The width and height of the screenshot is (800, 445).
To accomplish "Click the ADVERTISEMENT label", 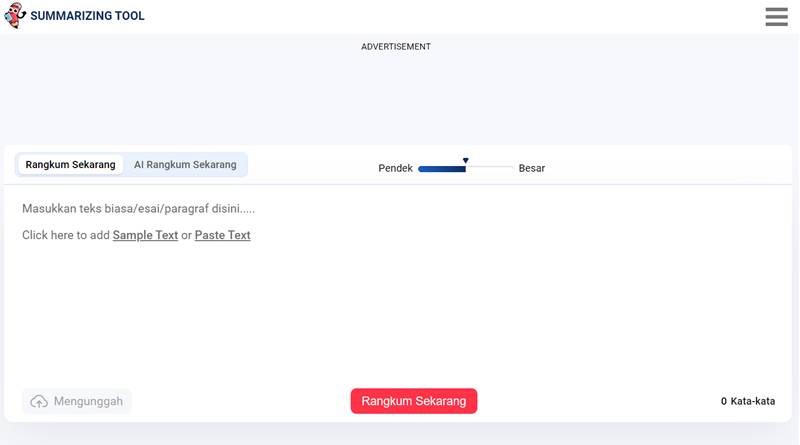I will click(396, 46).
